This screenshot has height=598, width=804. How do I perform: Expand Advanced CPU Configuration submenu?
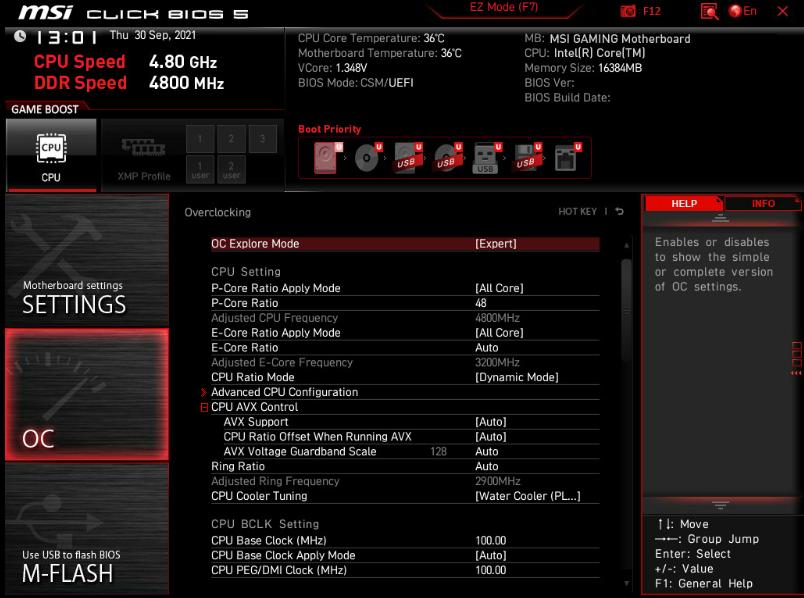(x=284, y=392)
